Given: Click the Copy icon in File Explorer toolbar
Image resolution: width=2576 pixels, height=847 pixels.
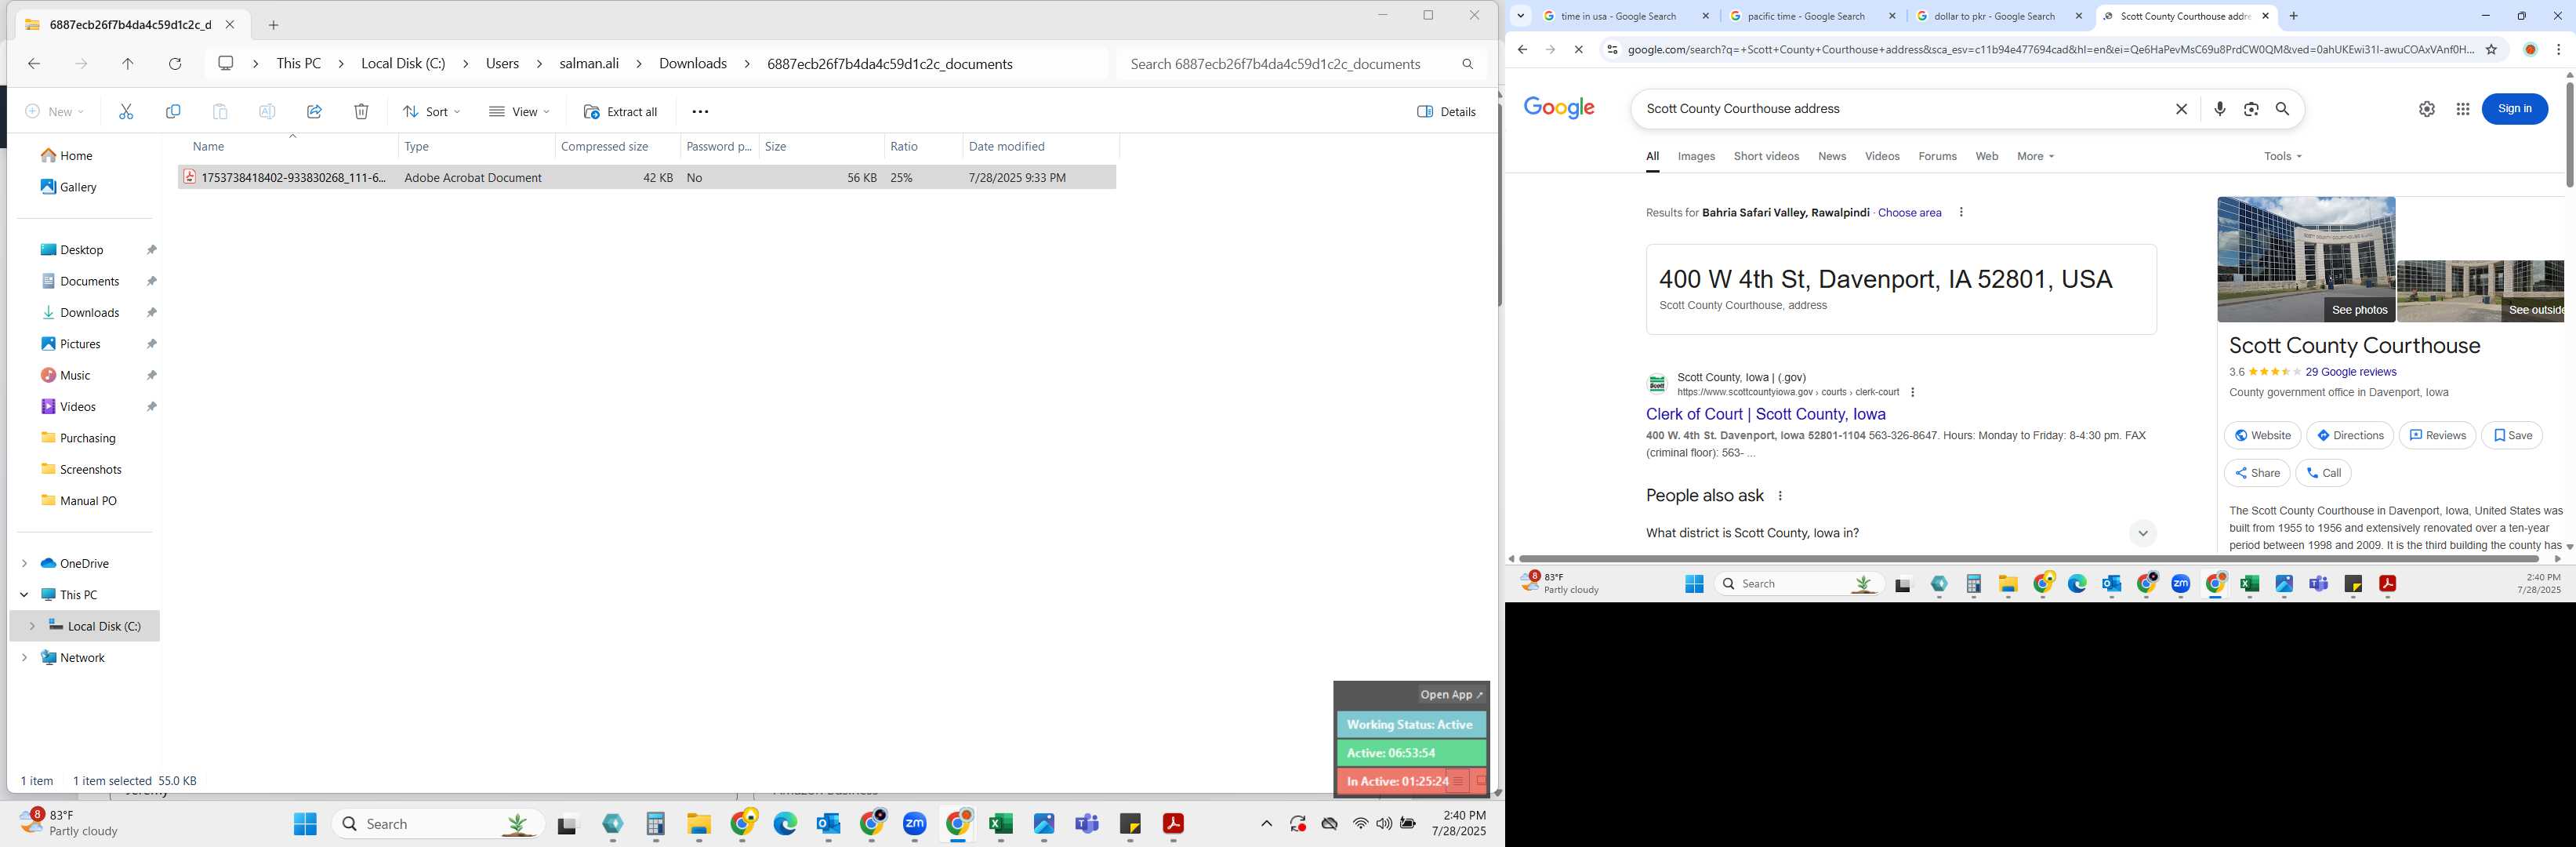Looking at the screenshot, I should 173,112.
